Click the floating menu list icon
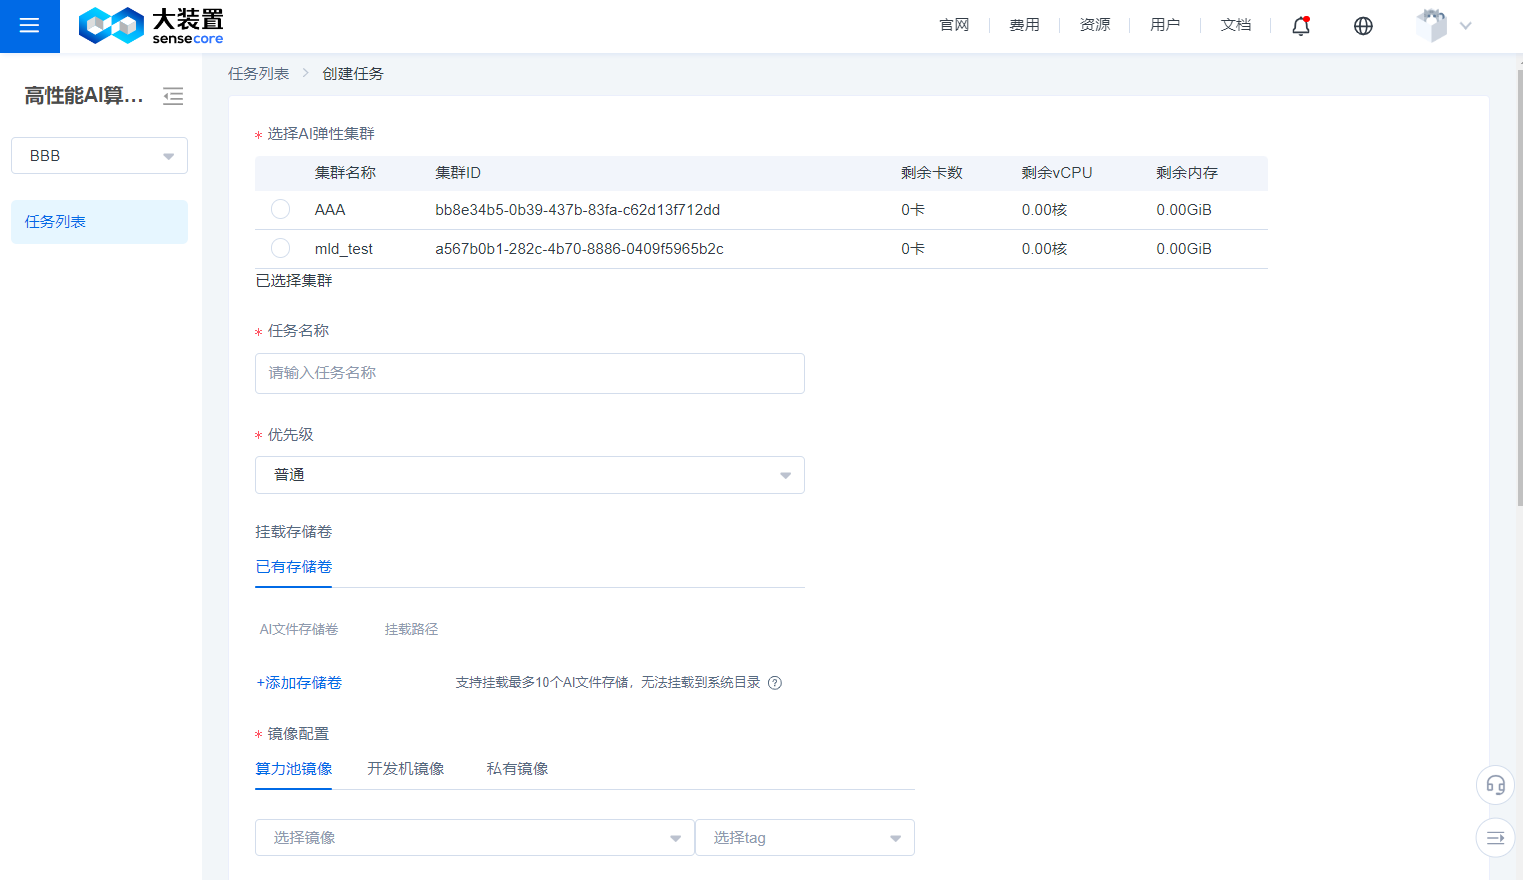Image resolution: width=1523 pixels, height=880 pixels. click(x=1495, y=838)
